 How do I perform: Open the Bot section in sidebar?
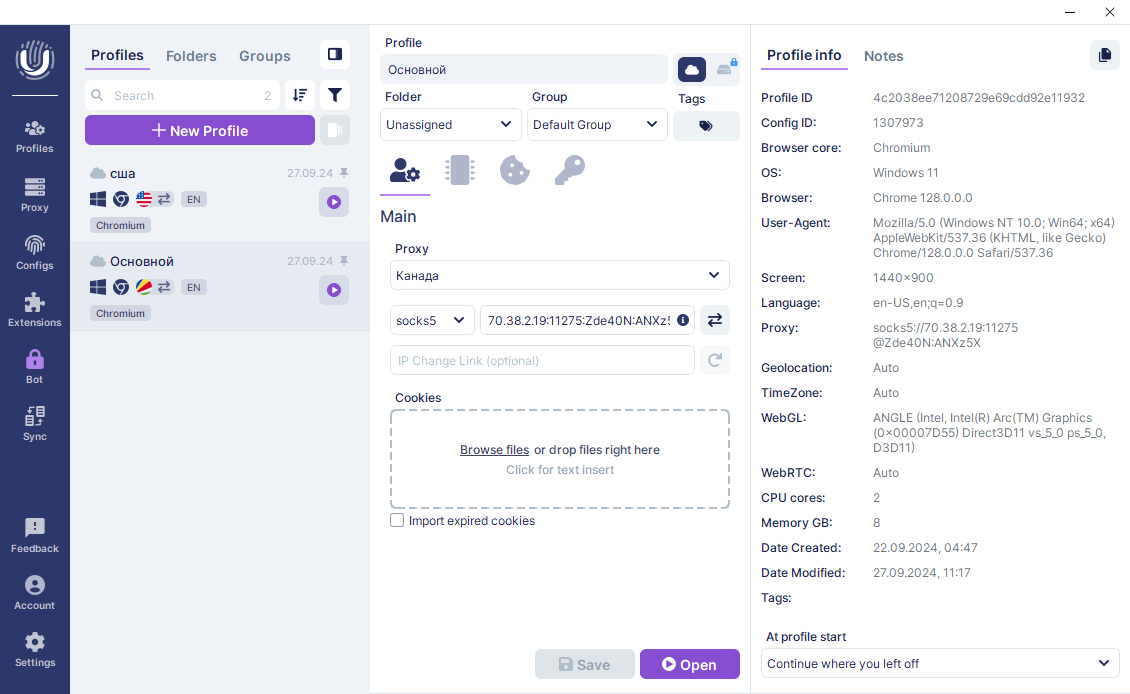pyautogui.click(x=35, y=365)
